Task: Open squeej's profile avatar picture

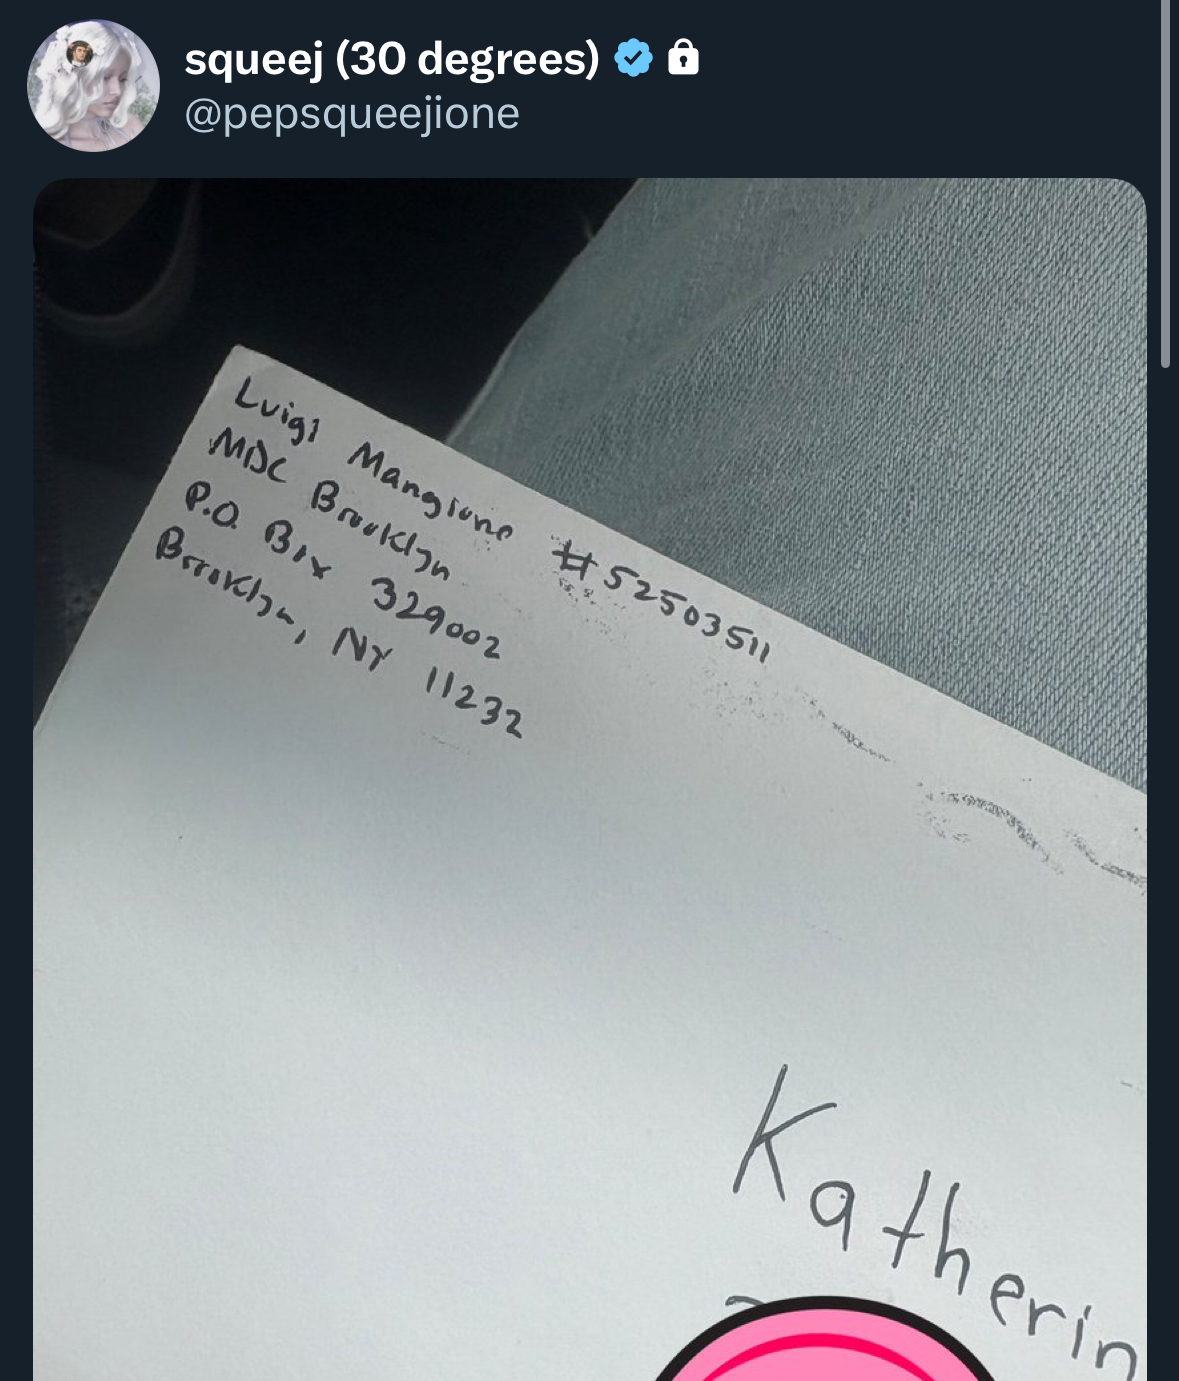Action: pos(93,86)
